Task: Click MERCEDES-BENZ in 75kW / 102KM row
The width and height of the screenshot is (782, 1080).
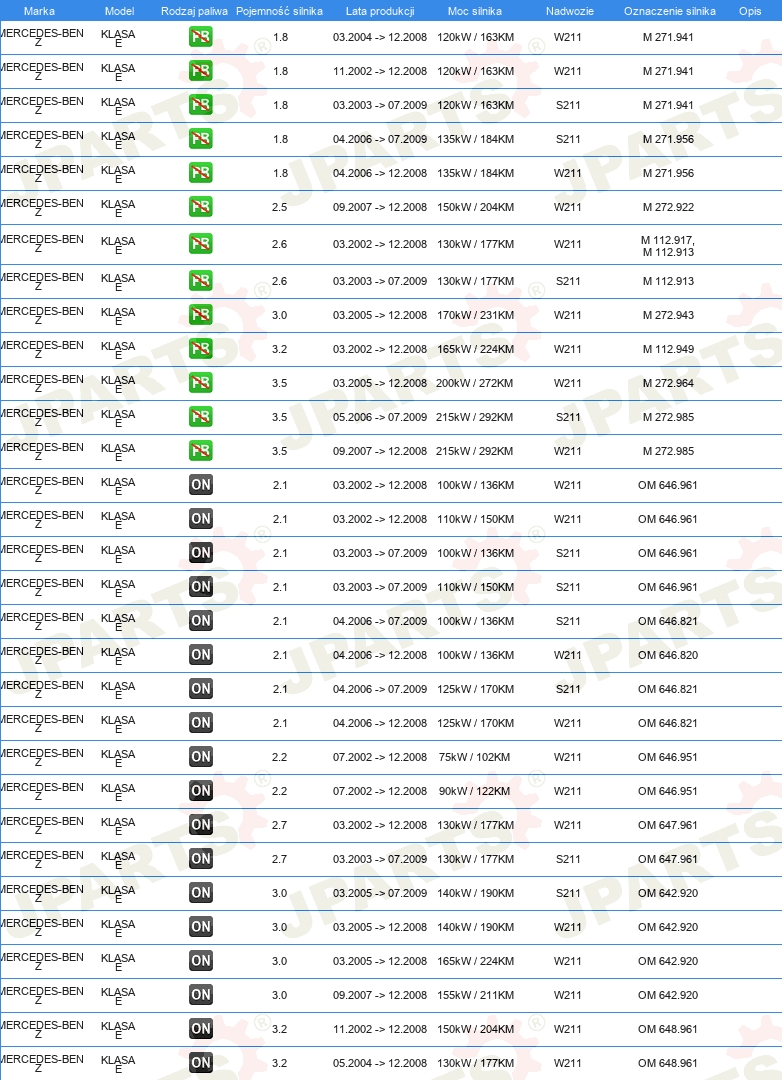Action: point(41,757)
